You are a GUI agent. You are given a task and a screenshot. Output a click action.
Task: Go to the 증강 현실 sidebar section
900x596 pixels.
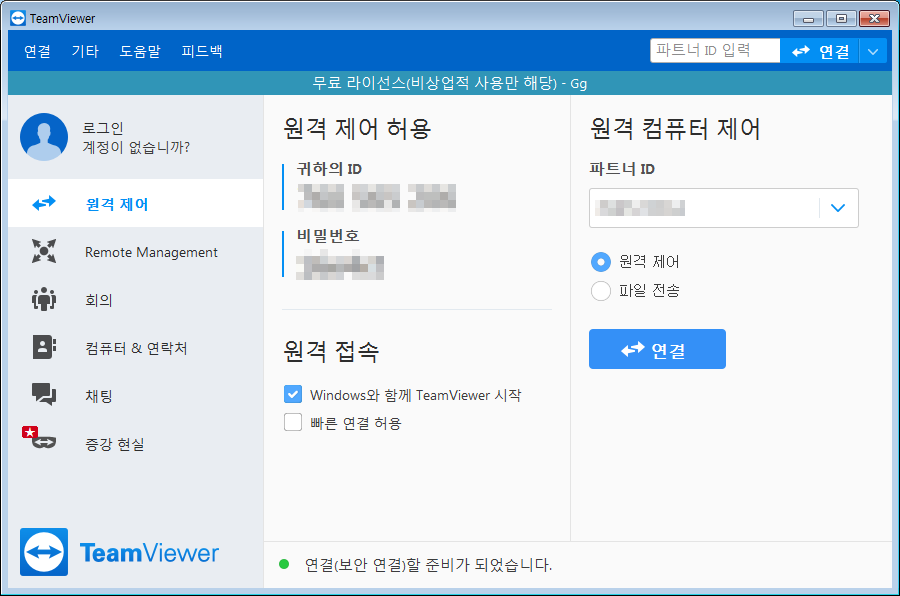pyautogui.click(x=135, y=444)
